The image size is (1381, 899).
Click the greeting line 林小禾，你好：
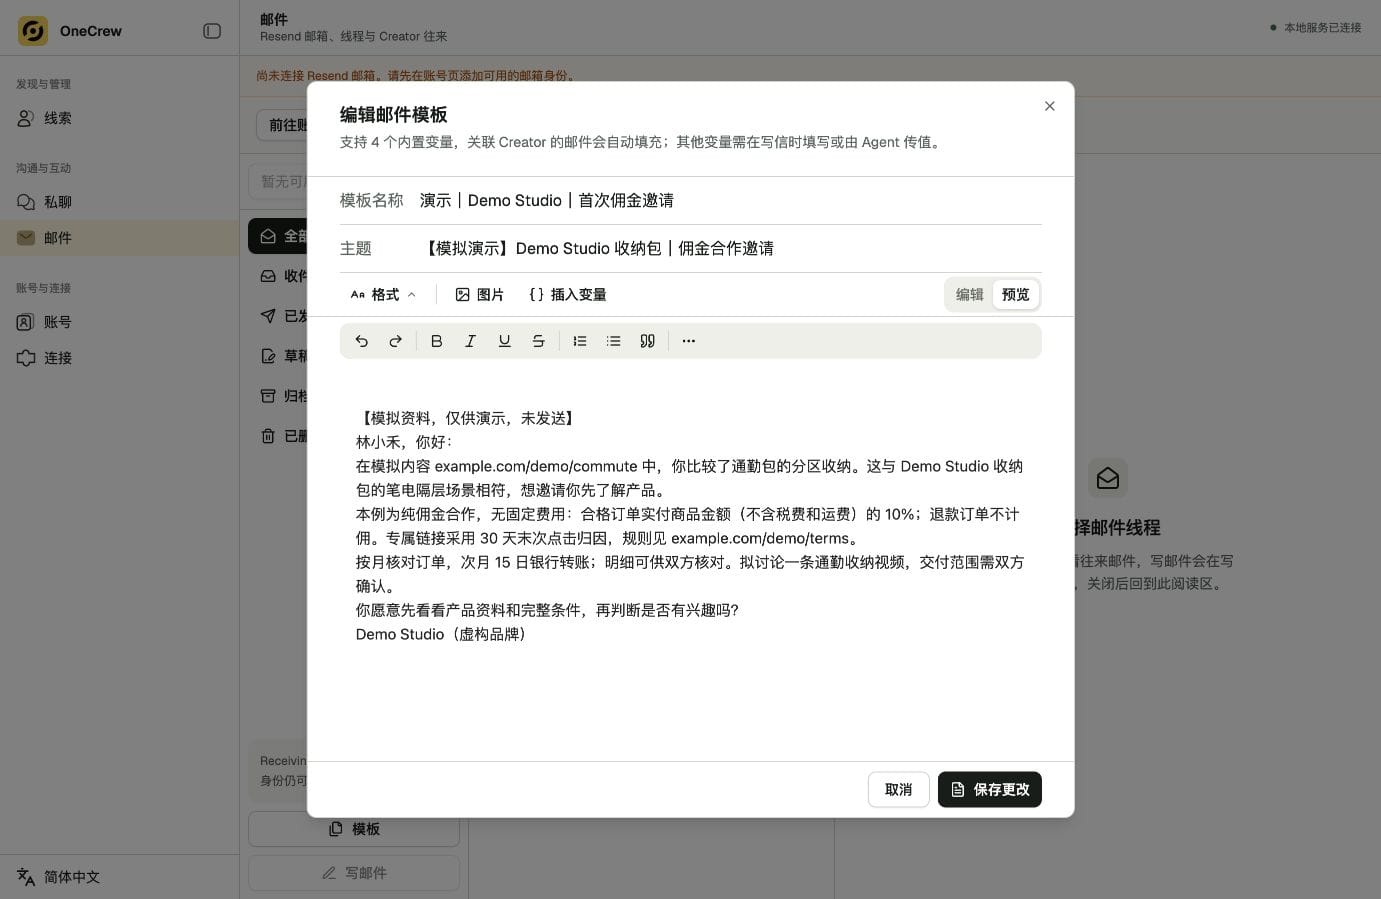(405, 442)
